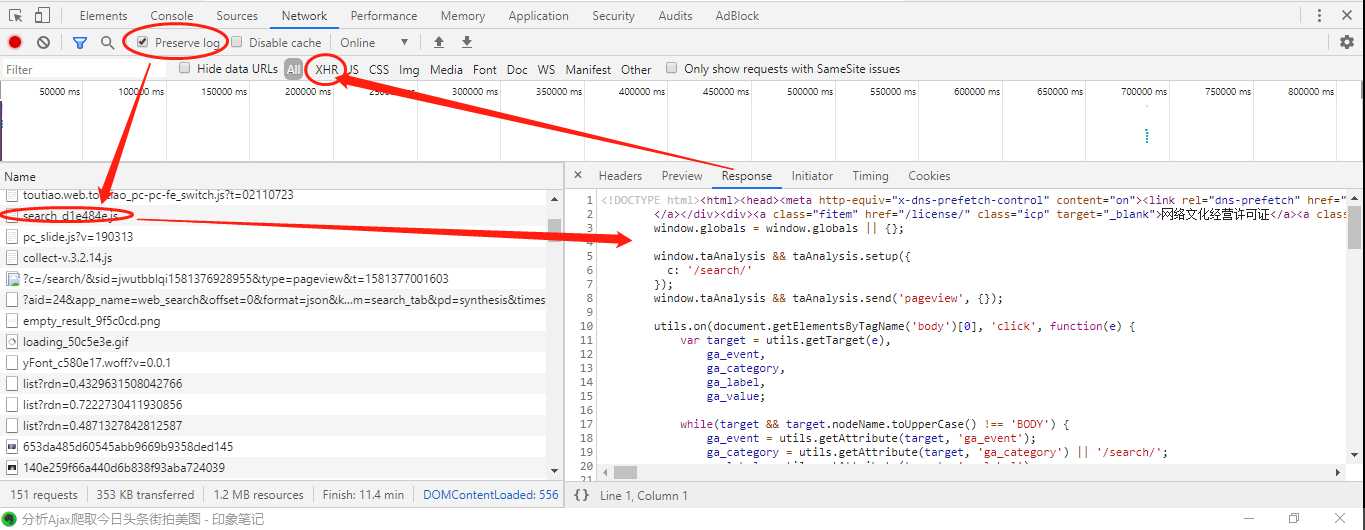This screenshot has height=530, width=1365.
Task: Stop recording the network log
Action: (x=15, y=42)
